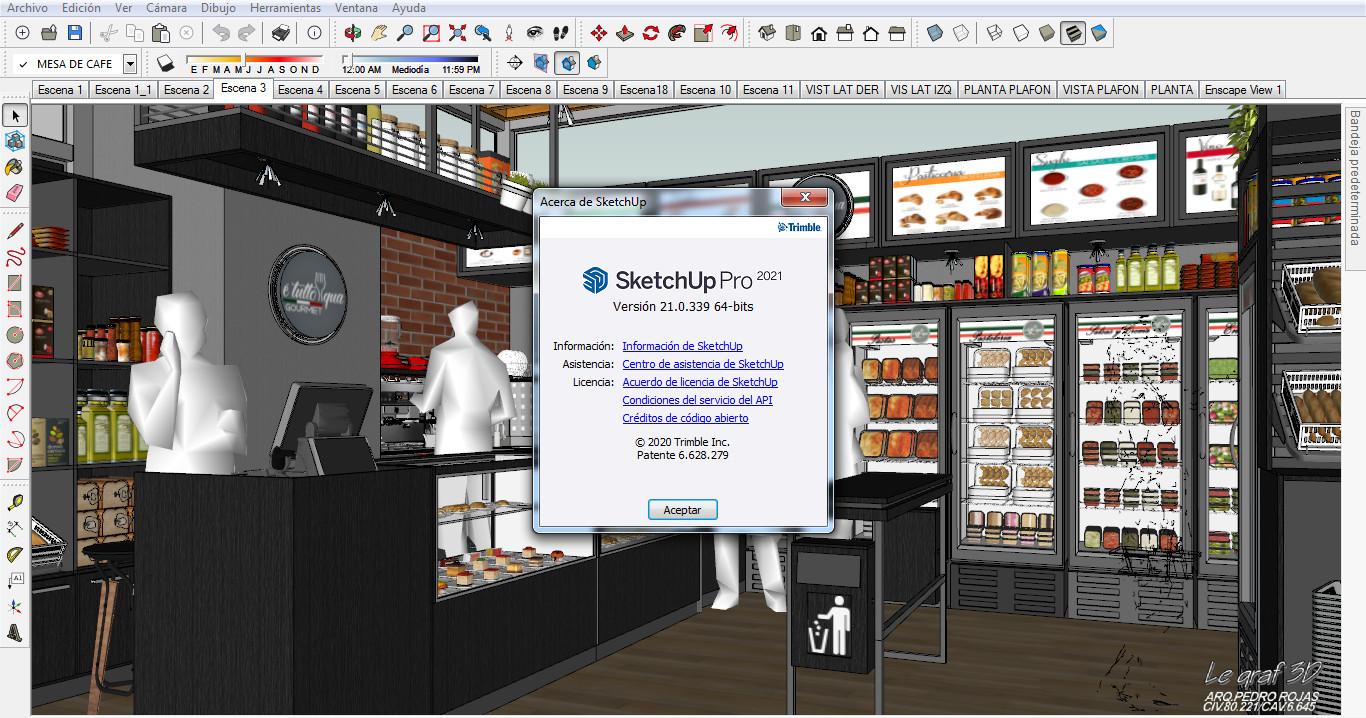Screen dimensions: 1366x718
Task: Pick the Line pencil tool
Action: 15,231
